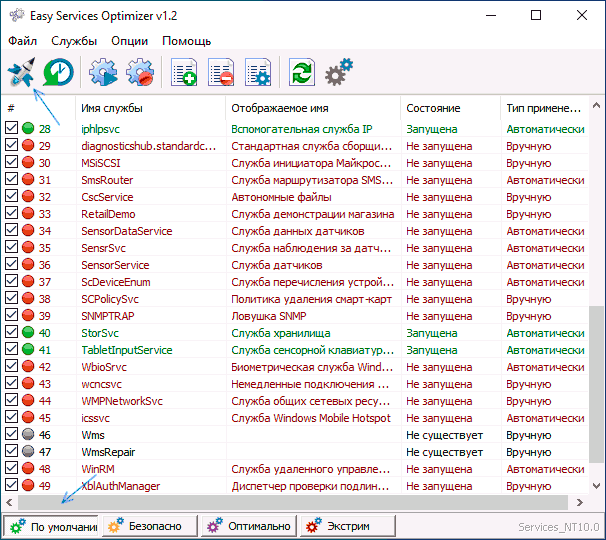Toggle the checkbox for row 39 SNMPTRAP

point(12,315)
